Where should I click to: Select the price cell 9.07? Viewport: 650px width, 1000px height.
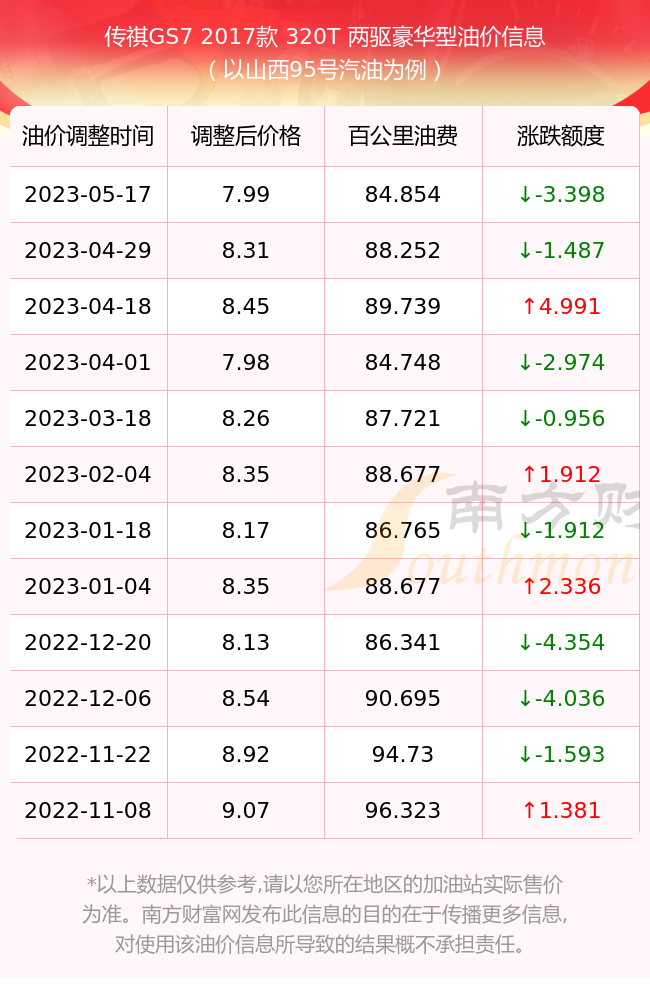coord(246,810)
